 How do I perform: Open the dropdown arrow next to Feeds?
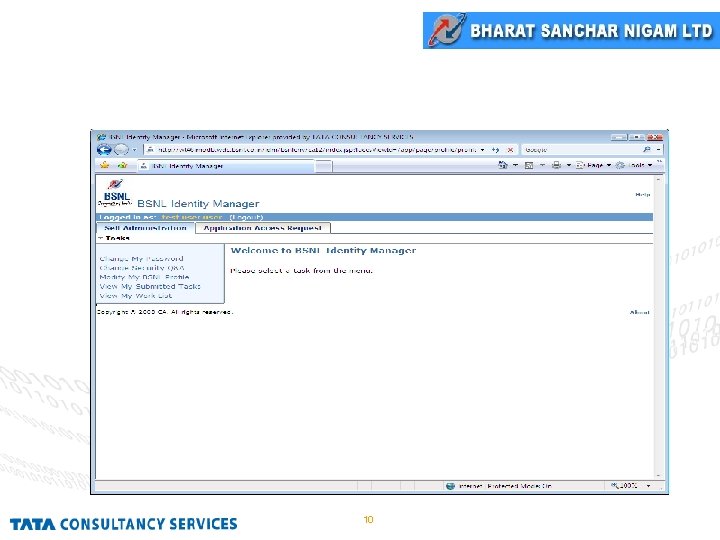[542, 165]
